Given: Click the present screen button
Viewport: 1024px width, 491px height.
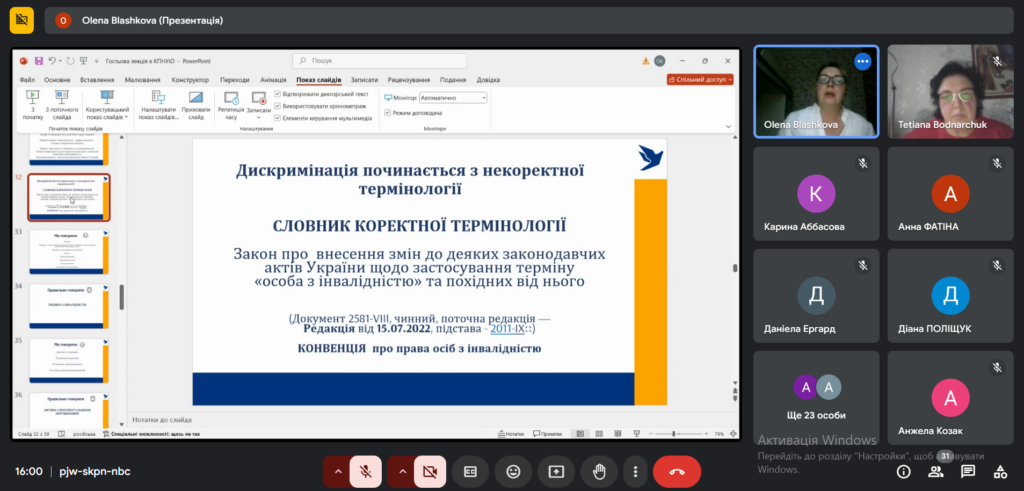Looking at the screenshot, I should 556,471.
